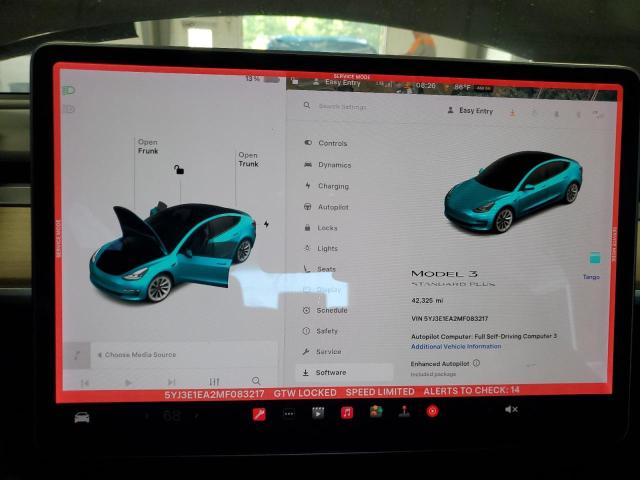This screenshot has width=640, height=480.
Task: Tap the orange software download icon
Action: click(513, 113)
